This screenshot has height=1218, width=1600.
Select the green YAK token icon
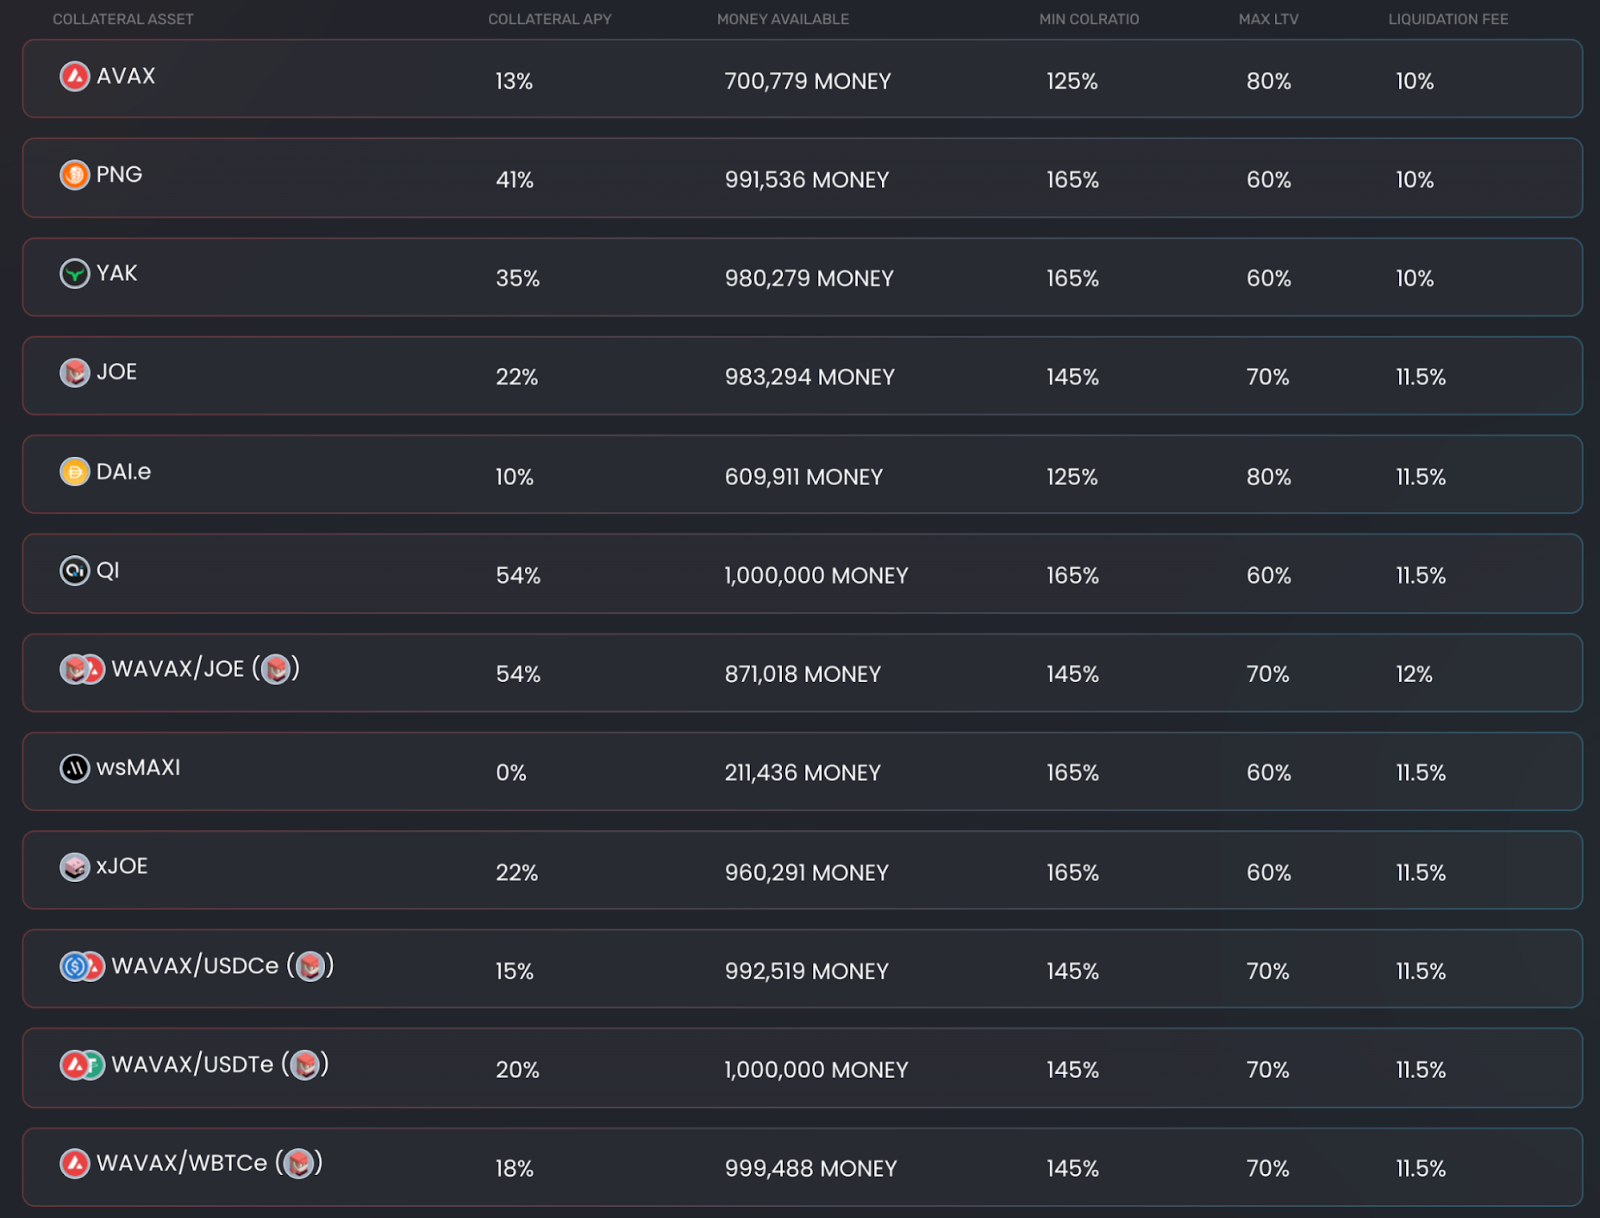[75, 273]
